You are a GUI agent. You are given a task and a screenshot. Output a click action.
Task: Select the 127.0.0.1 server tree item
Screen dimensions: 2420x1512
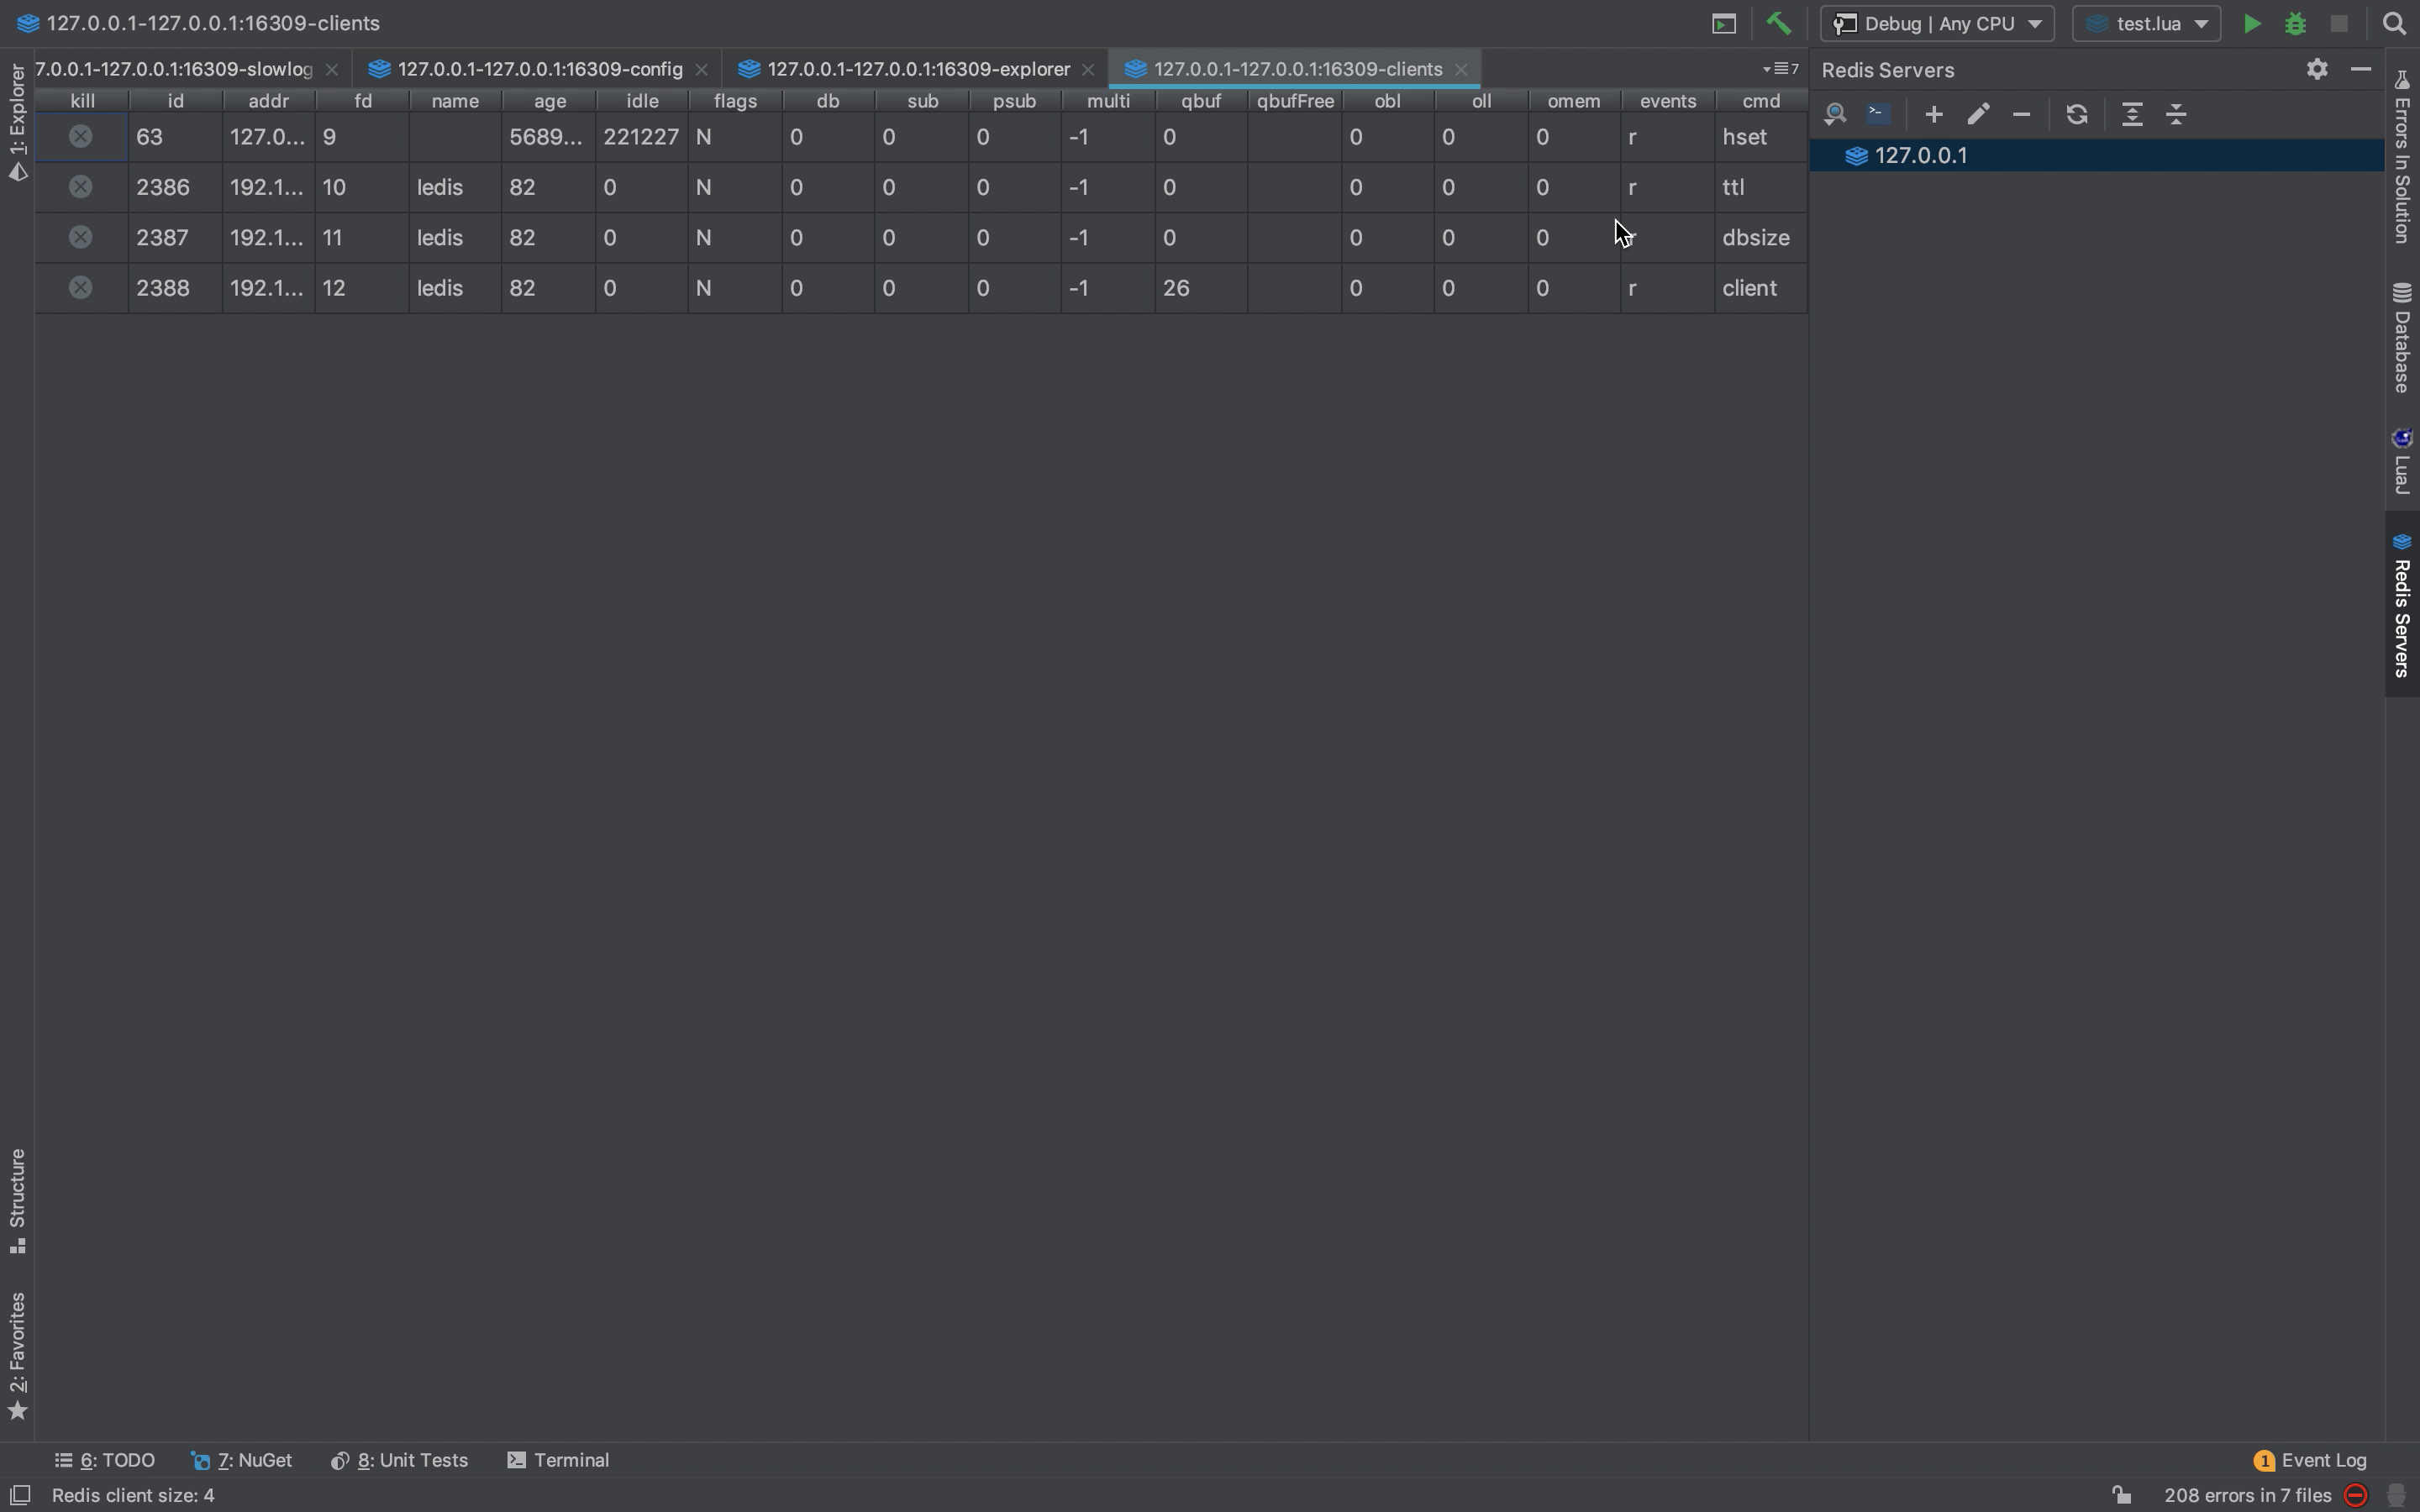pyautogui.click(x=2097, y=155)
